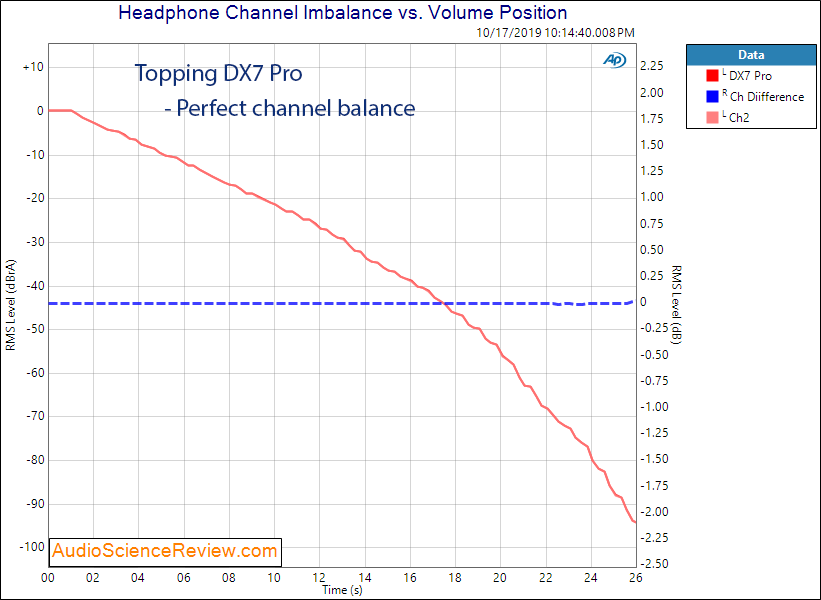The image size is (821, 600).
Task: Click the '20' tick on the time axis
Action: point(500,578)
